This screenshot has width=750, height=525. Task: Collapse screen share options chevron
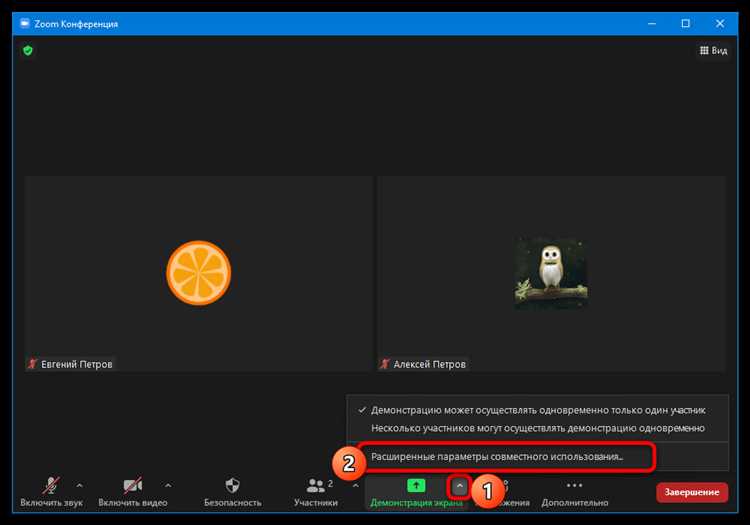pos(459,486)
